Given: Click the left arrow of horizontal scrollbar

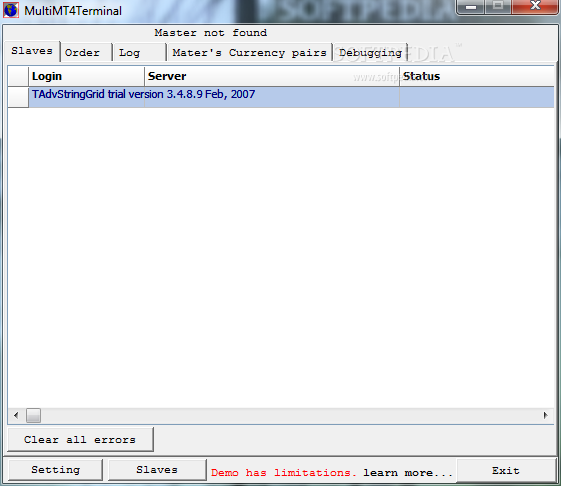Looking at the screenshot, I should click(16, 415).
